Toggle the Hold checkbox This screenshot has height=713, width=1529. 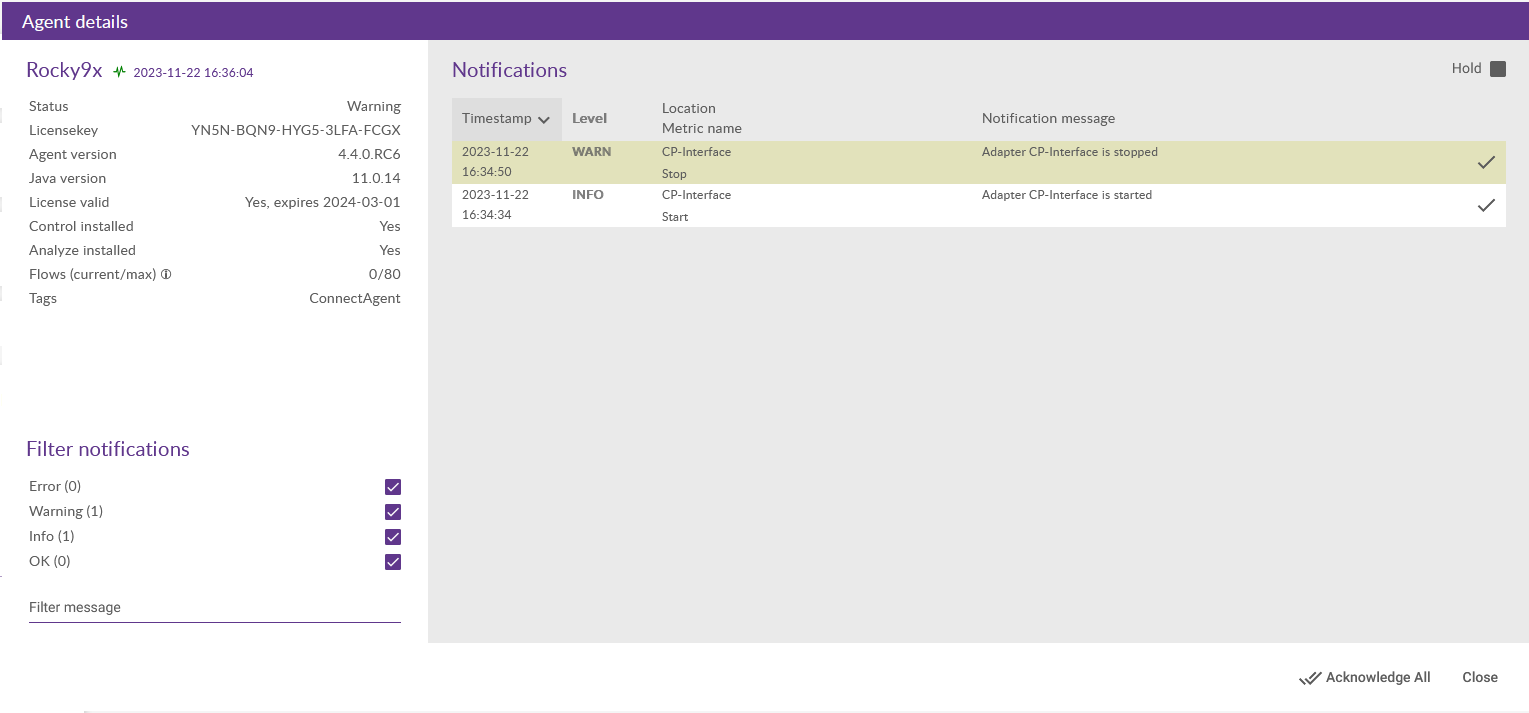[x=1497, y=69]
